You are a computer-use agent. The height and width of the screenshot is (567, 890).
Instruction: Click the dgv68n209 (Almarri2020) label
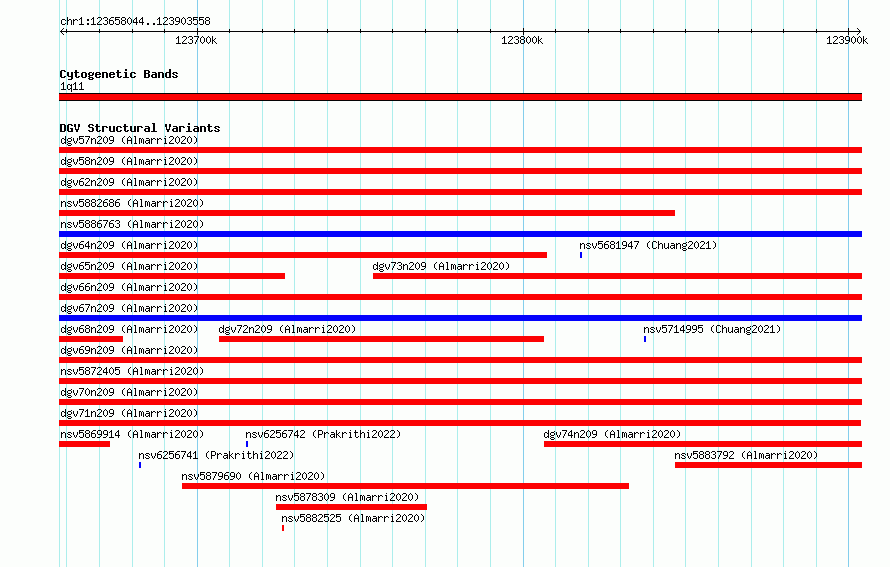tap(129, 329)
